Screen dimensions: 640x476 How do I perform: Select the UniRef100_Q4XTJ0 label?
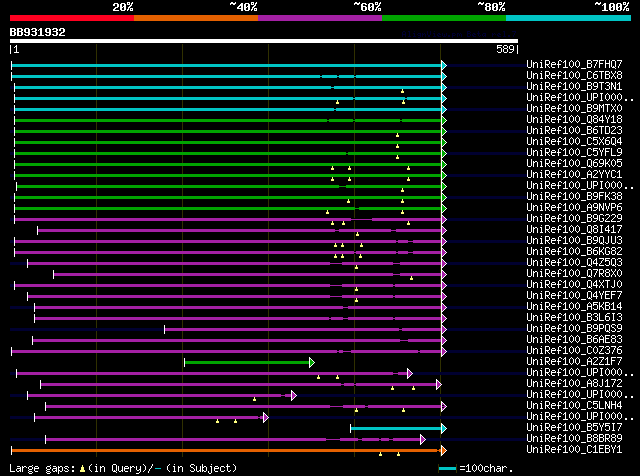coord(574,285)
